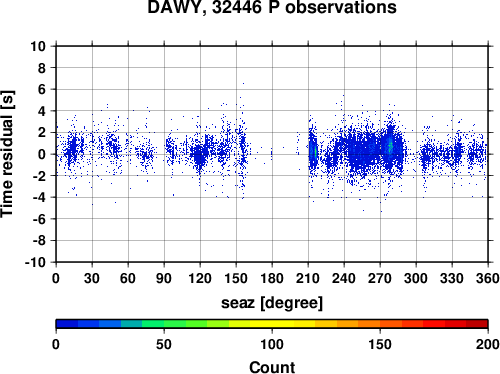This screenshot has width=500, height=374.
Task: Click the outlier point above residual 6
Action: coord(243,83)
